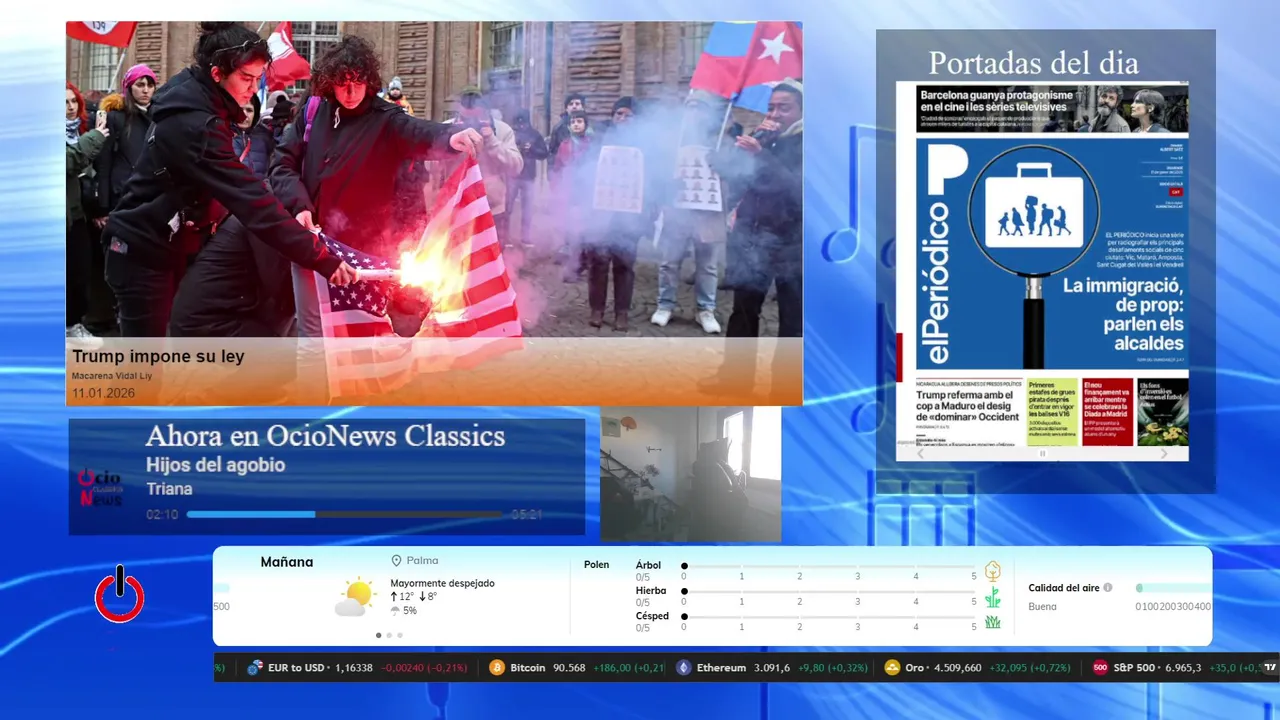
Task: Select the 'Mañana' forecast heading
Action: 287,562
